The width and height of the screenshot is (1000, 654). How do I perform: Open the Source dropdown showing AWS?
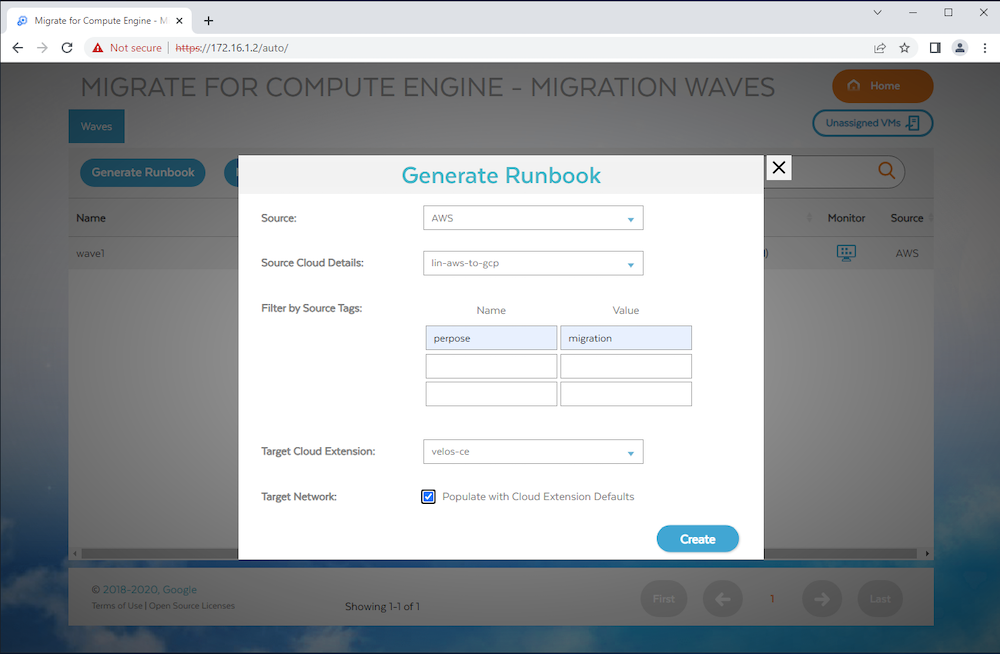(x=533, y=218)
